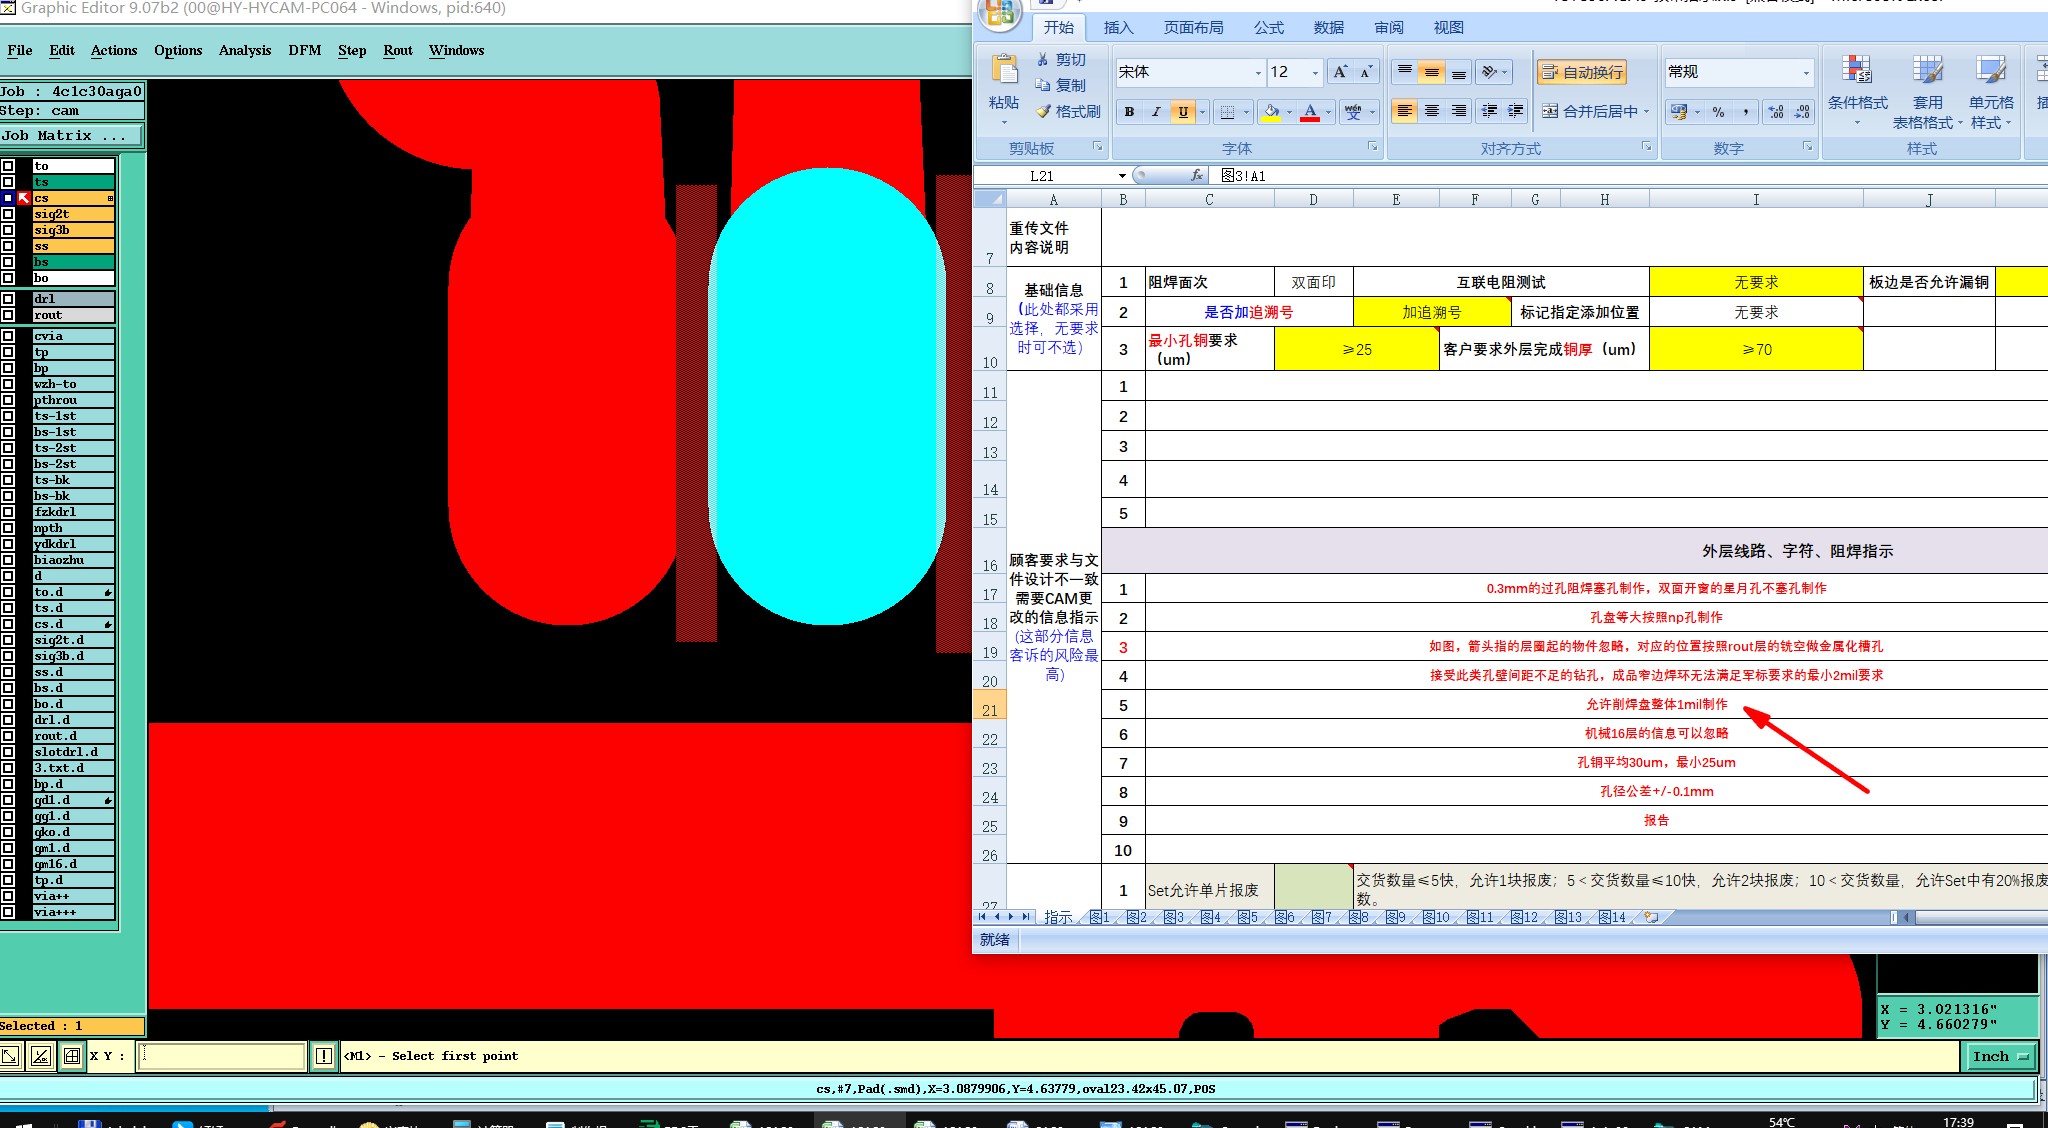
Task: Click the increase indent icon
Action: 1516,111
